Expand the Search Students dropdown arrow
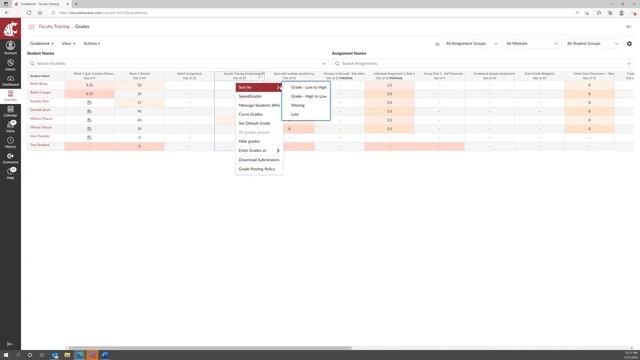 (324, 64)
